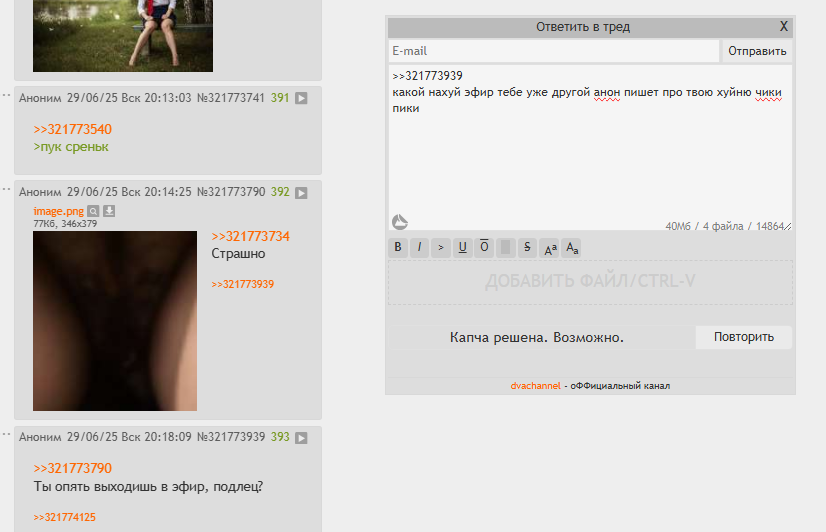
Task: Click text Ты опять выходишь в эфир, подлец?
Action: (x=148, y=486)
